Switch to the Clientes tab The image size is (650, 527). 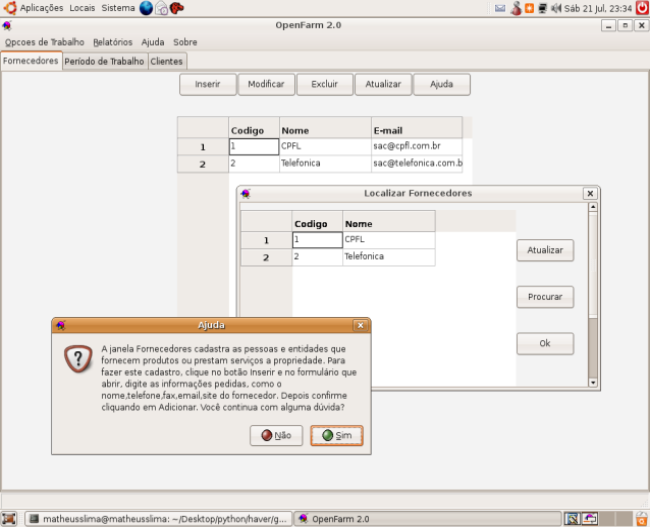point(167,61)
